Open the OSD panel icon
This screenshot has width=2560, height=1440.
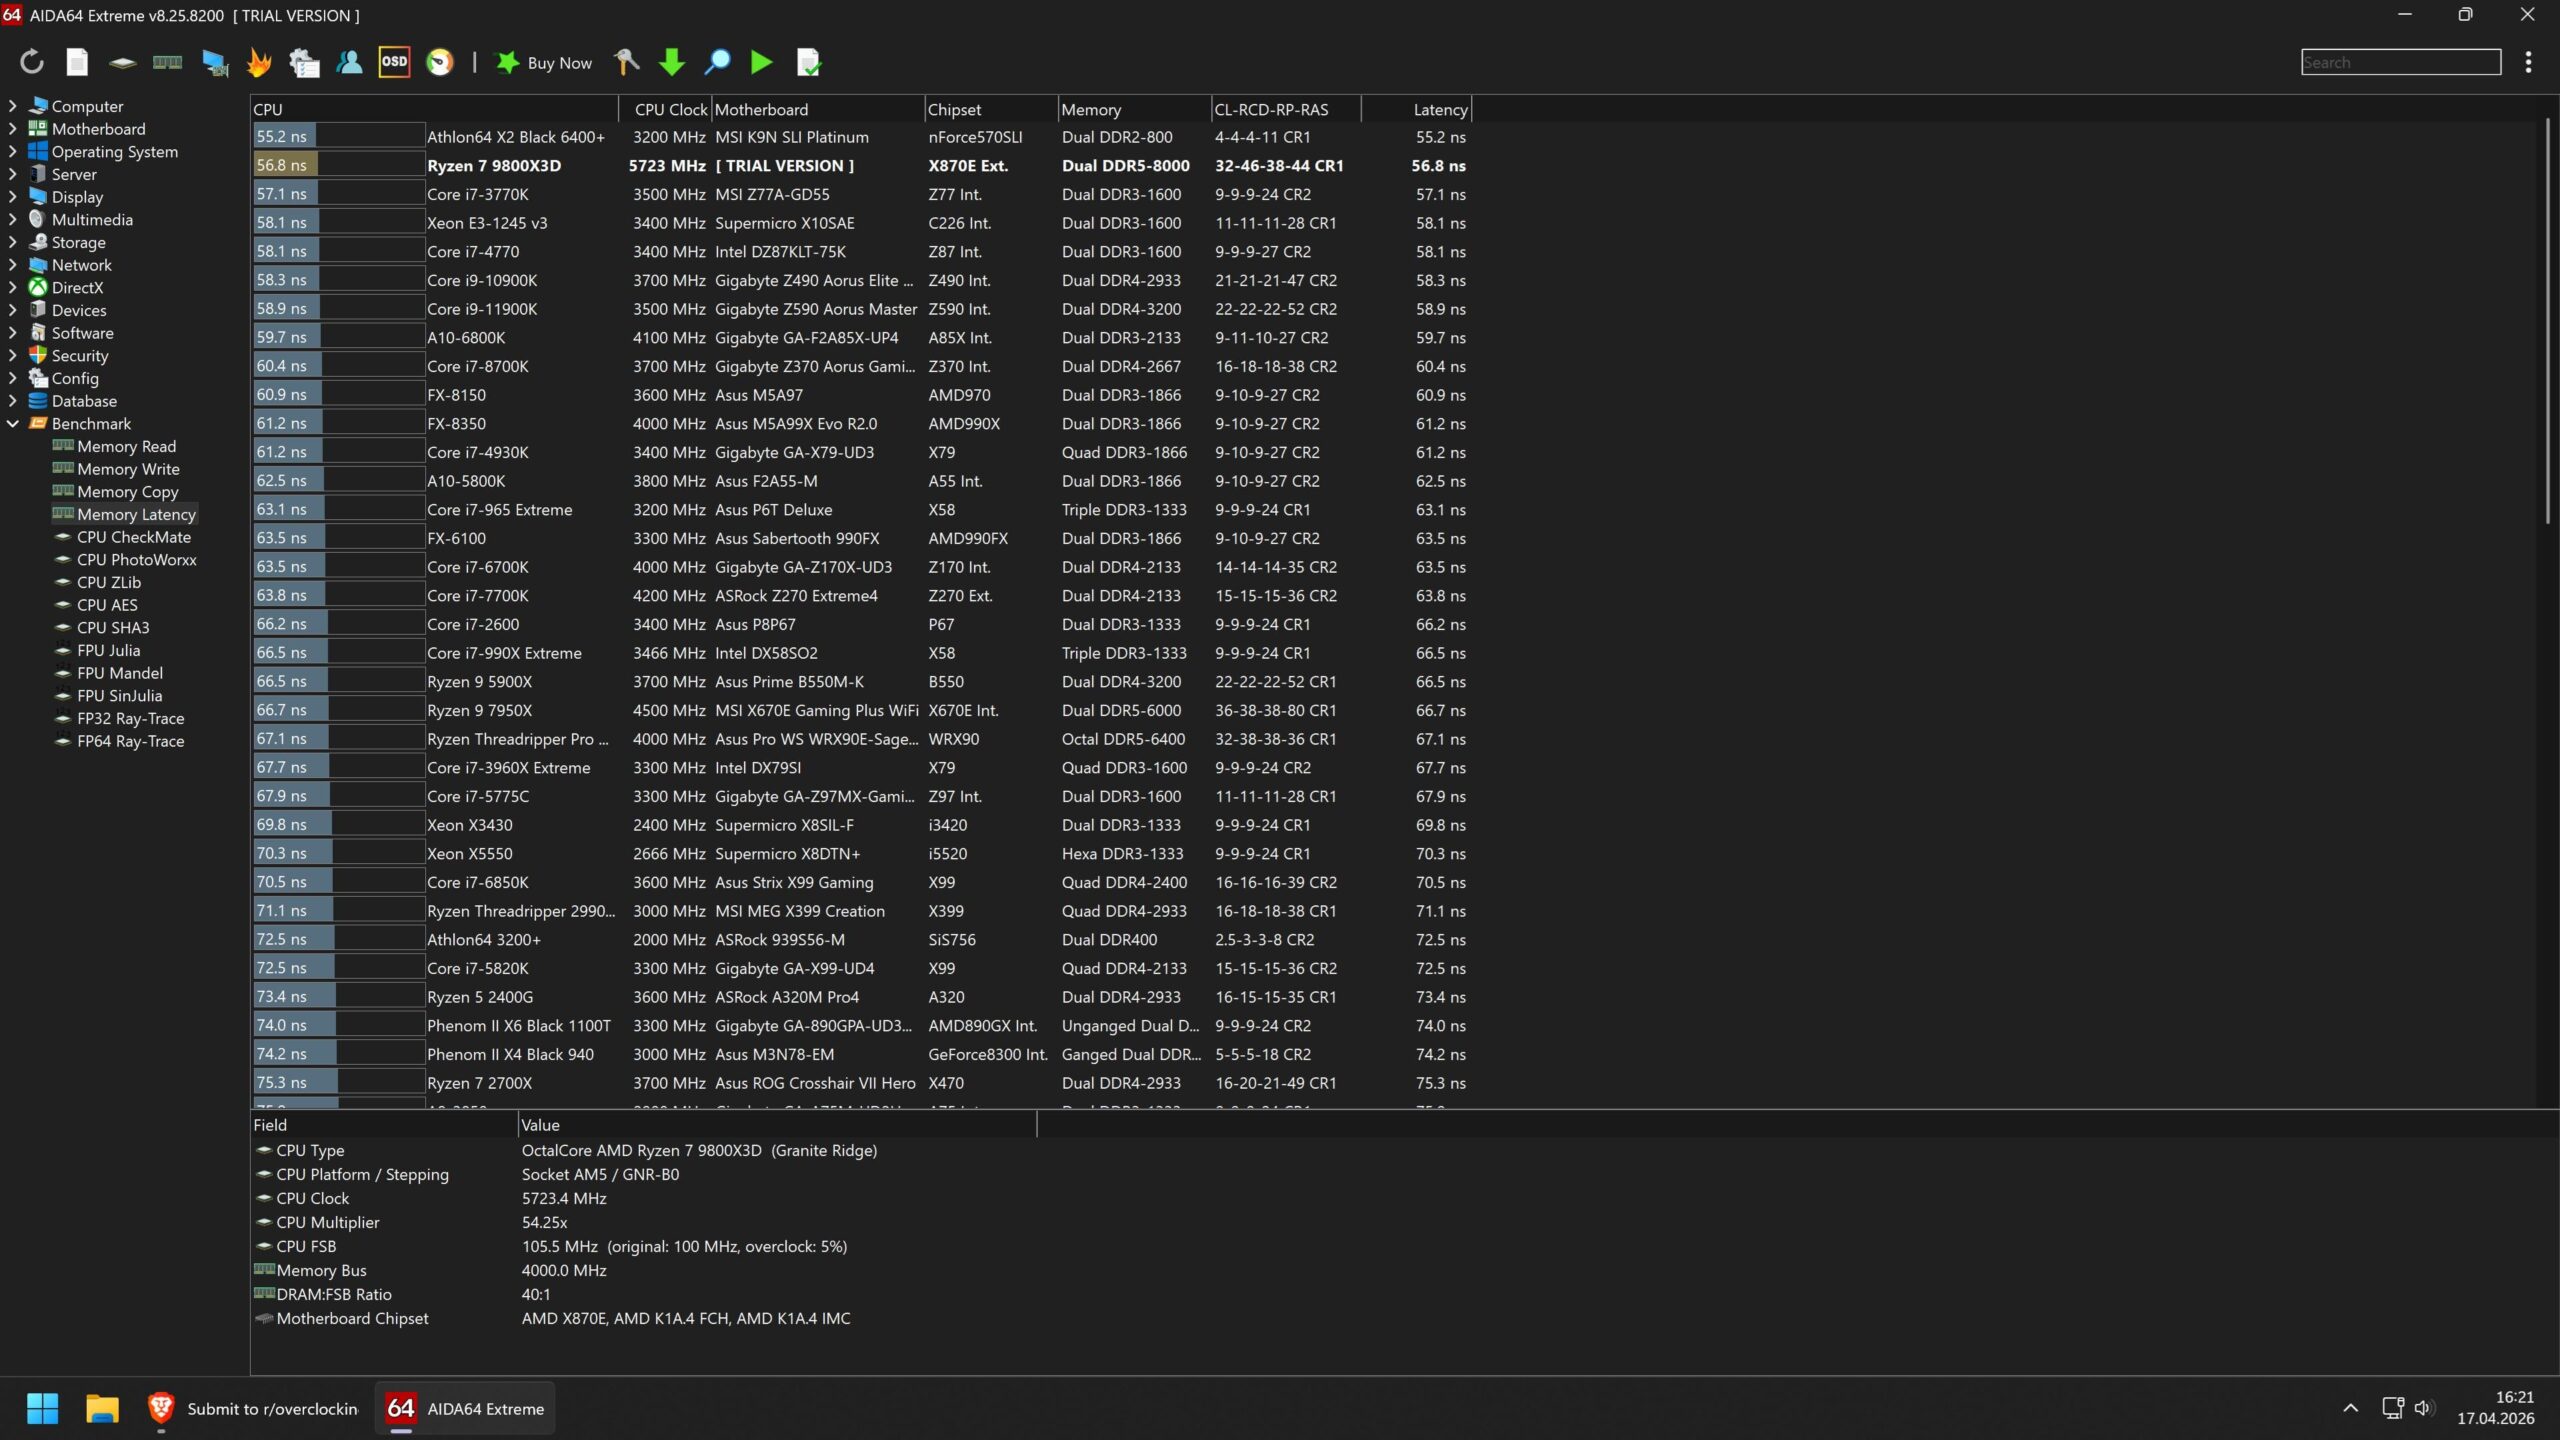coord(394,62)
